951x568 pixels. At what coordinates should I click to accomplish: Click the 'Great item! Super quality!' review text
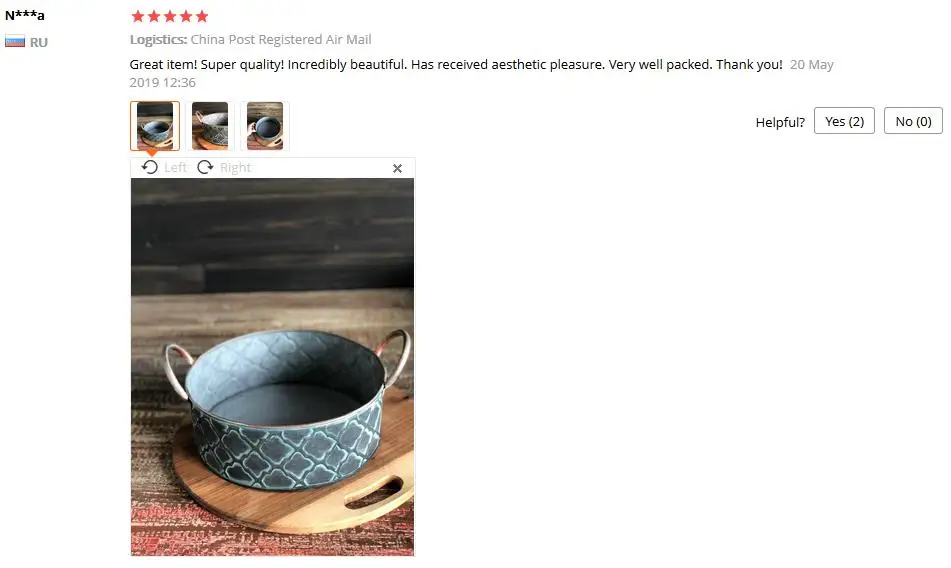tap(207, 64)
